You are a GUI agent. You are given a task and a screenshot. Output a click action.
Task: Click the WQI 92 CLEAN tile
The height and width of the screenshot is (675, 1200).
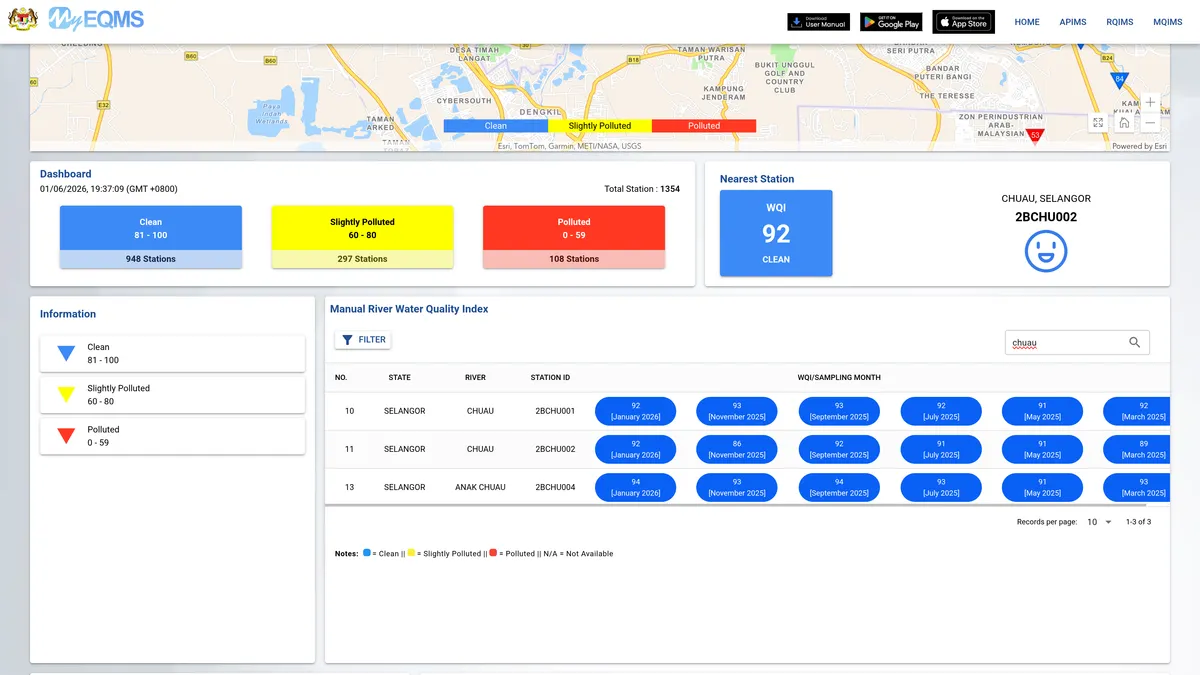[x=776, y=233]
